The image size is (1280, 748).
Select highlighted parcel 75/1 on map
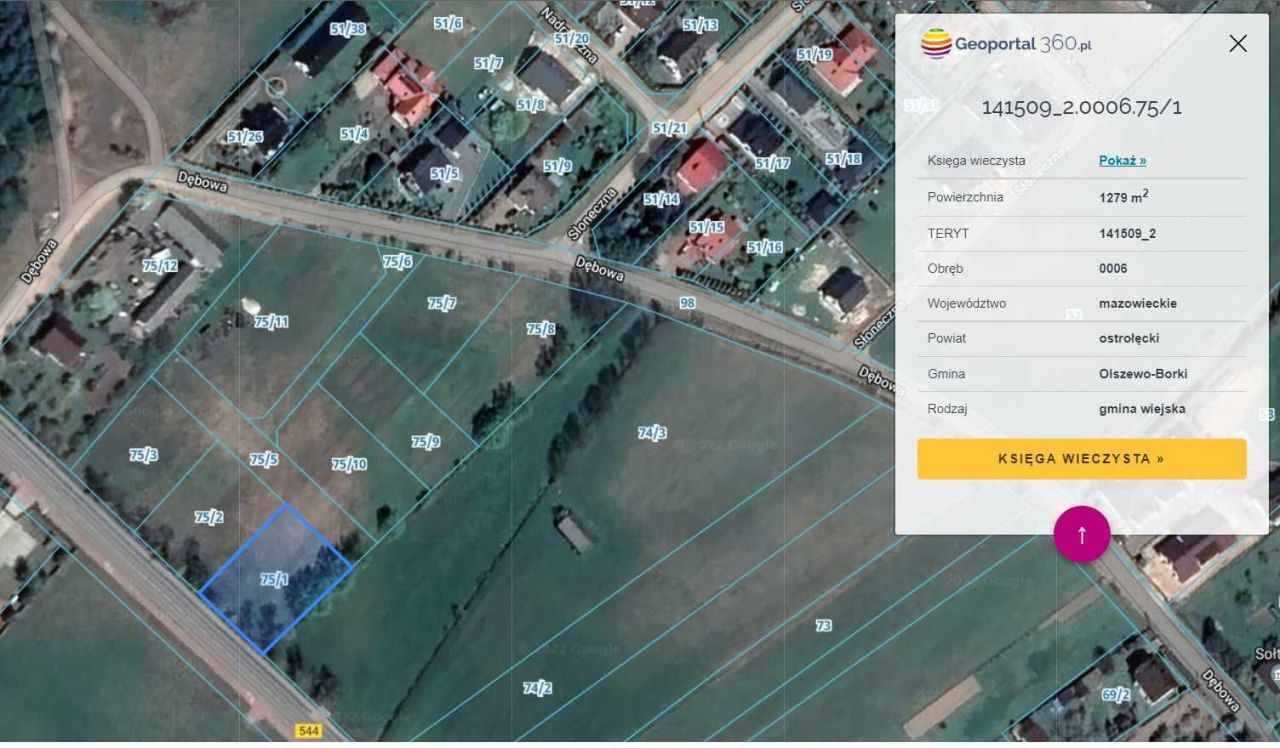tap(275, 579)
